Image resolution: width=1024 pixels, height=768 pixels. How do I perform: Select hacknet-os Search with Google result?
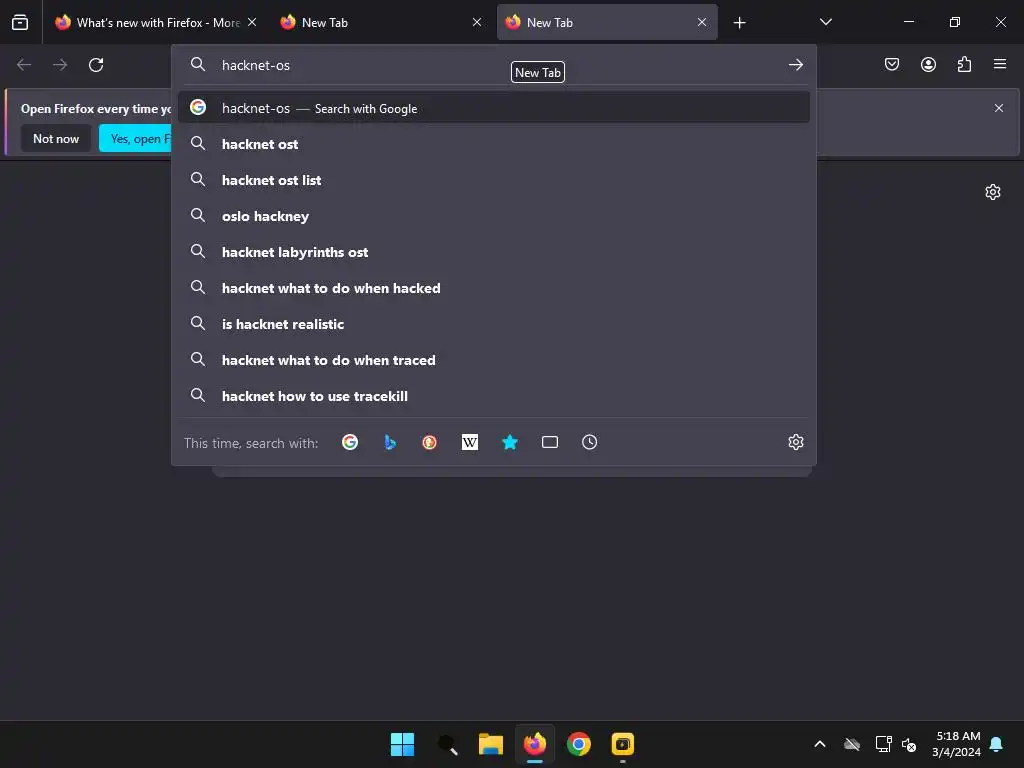pos(494,108)
